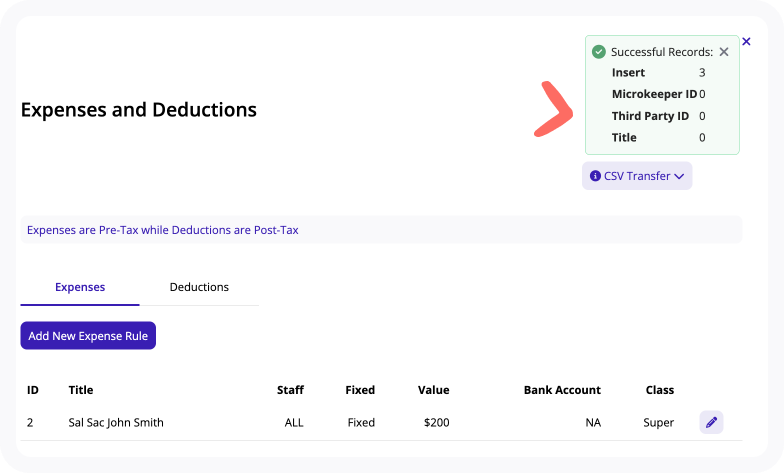Close the Expenses and Deductions dialog
Viewport: 784px width, 473px height.
click(746, 42)
